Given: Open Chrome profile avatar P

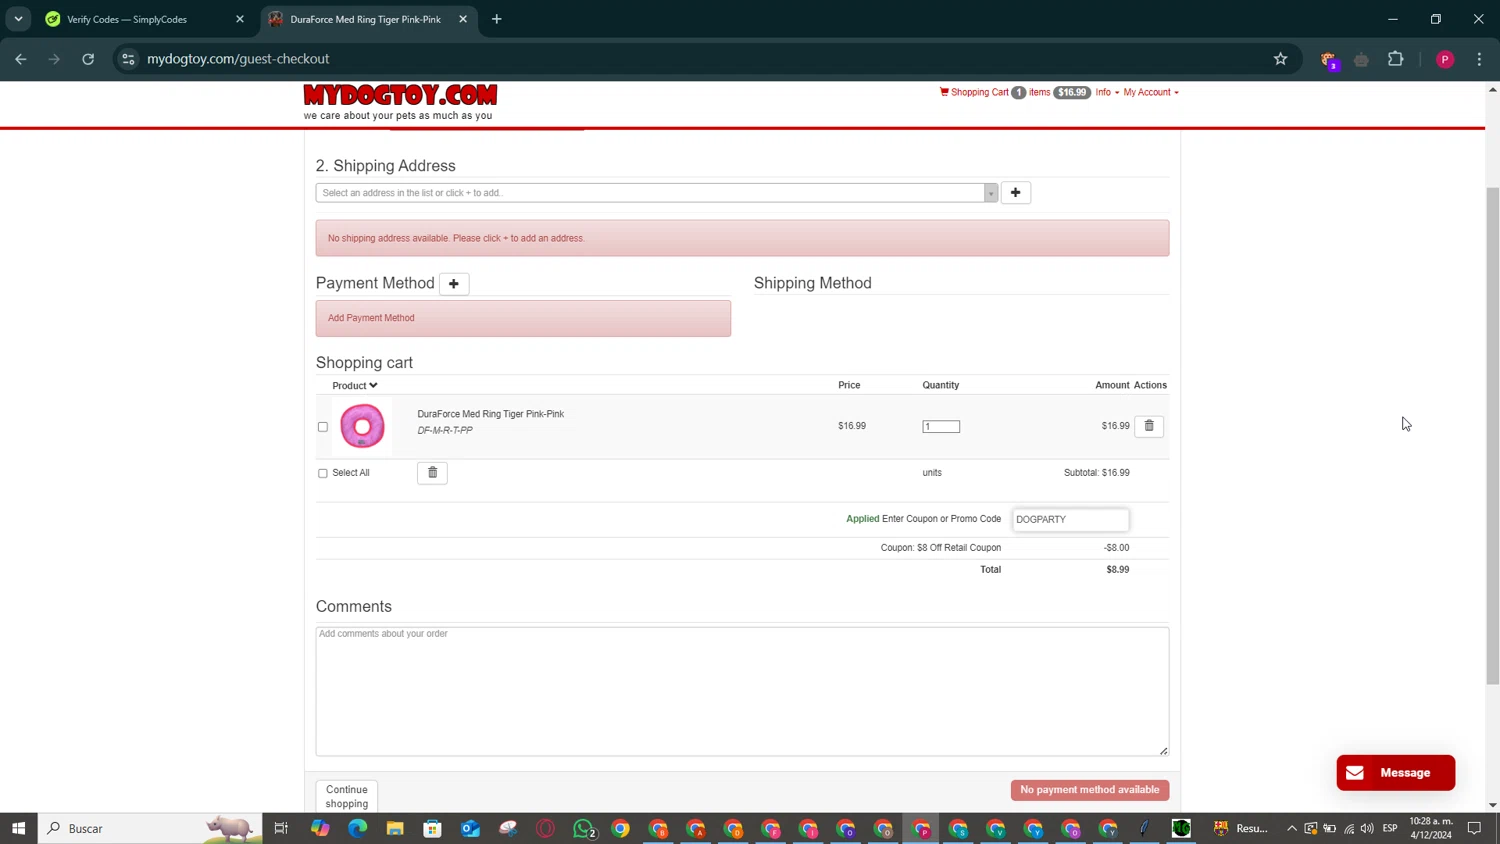Looking at the screenshot, I should [1444, 59].
